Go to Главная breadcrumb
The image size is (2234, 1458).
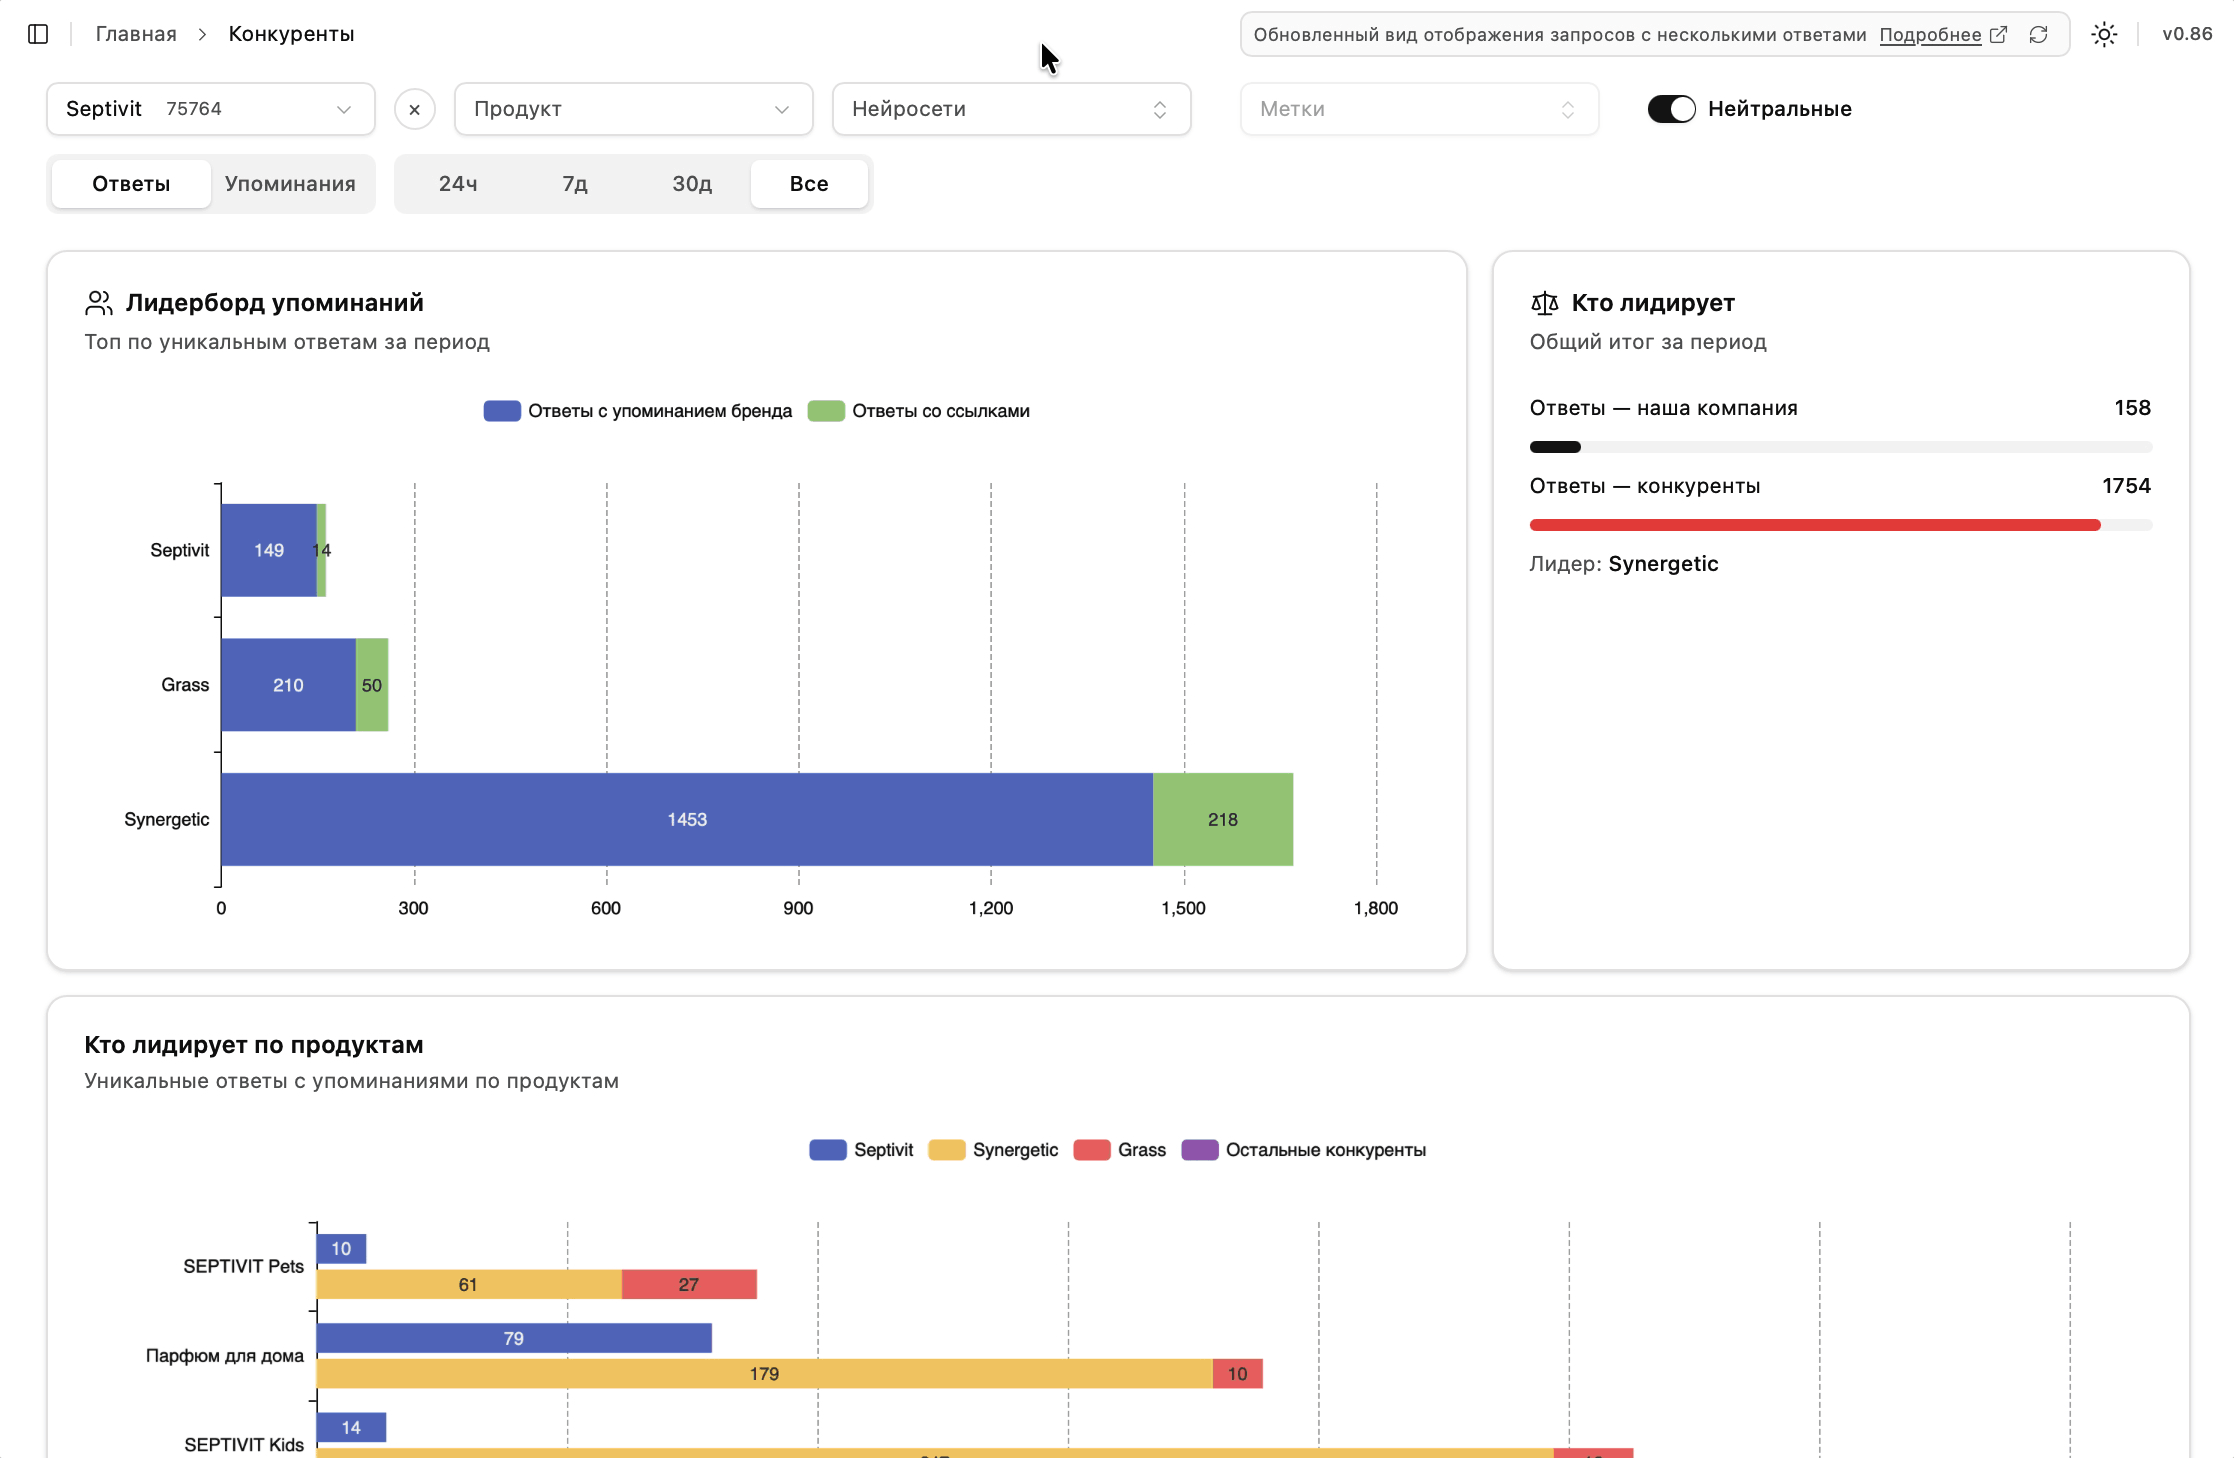pos(136,34)
